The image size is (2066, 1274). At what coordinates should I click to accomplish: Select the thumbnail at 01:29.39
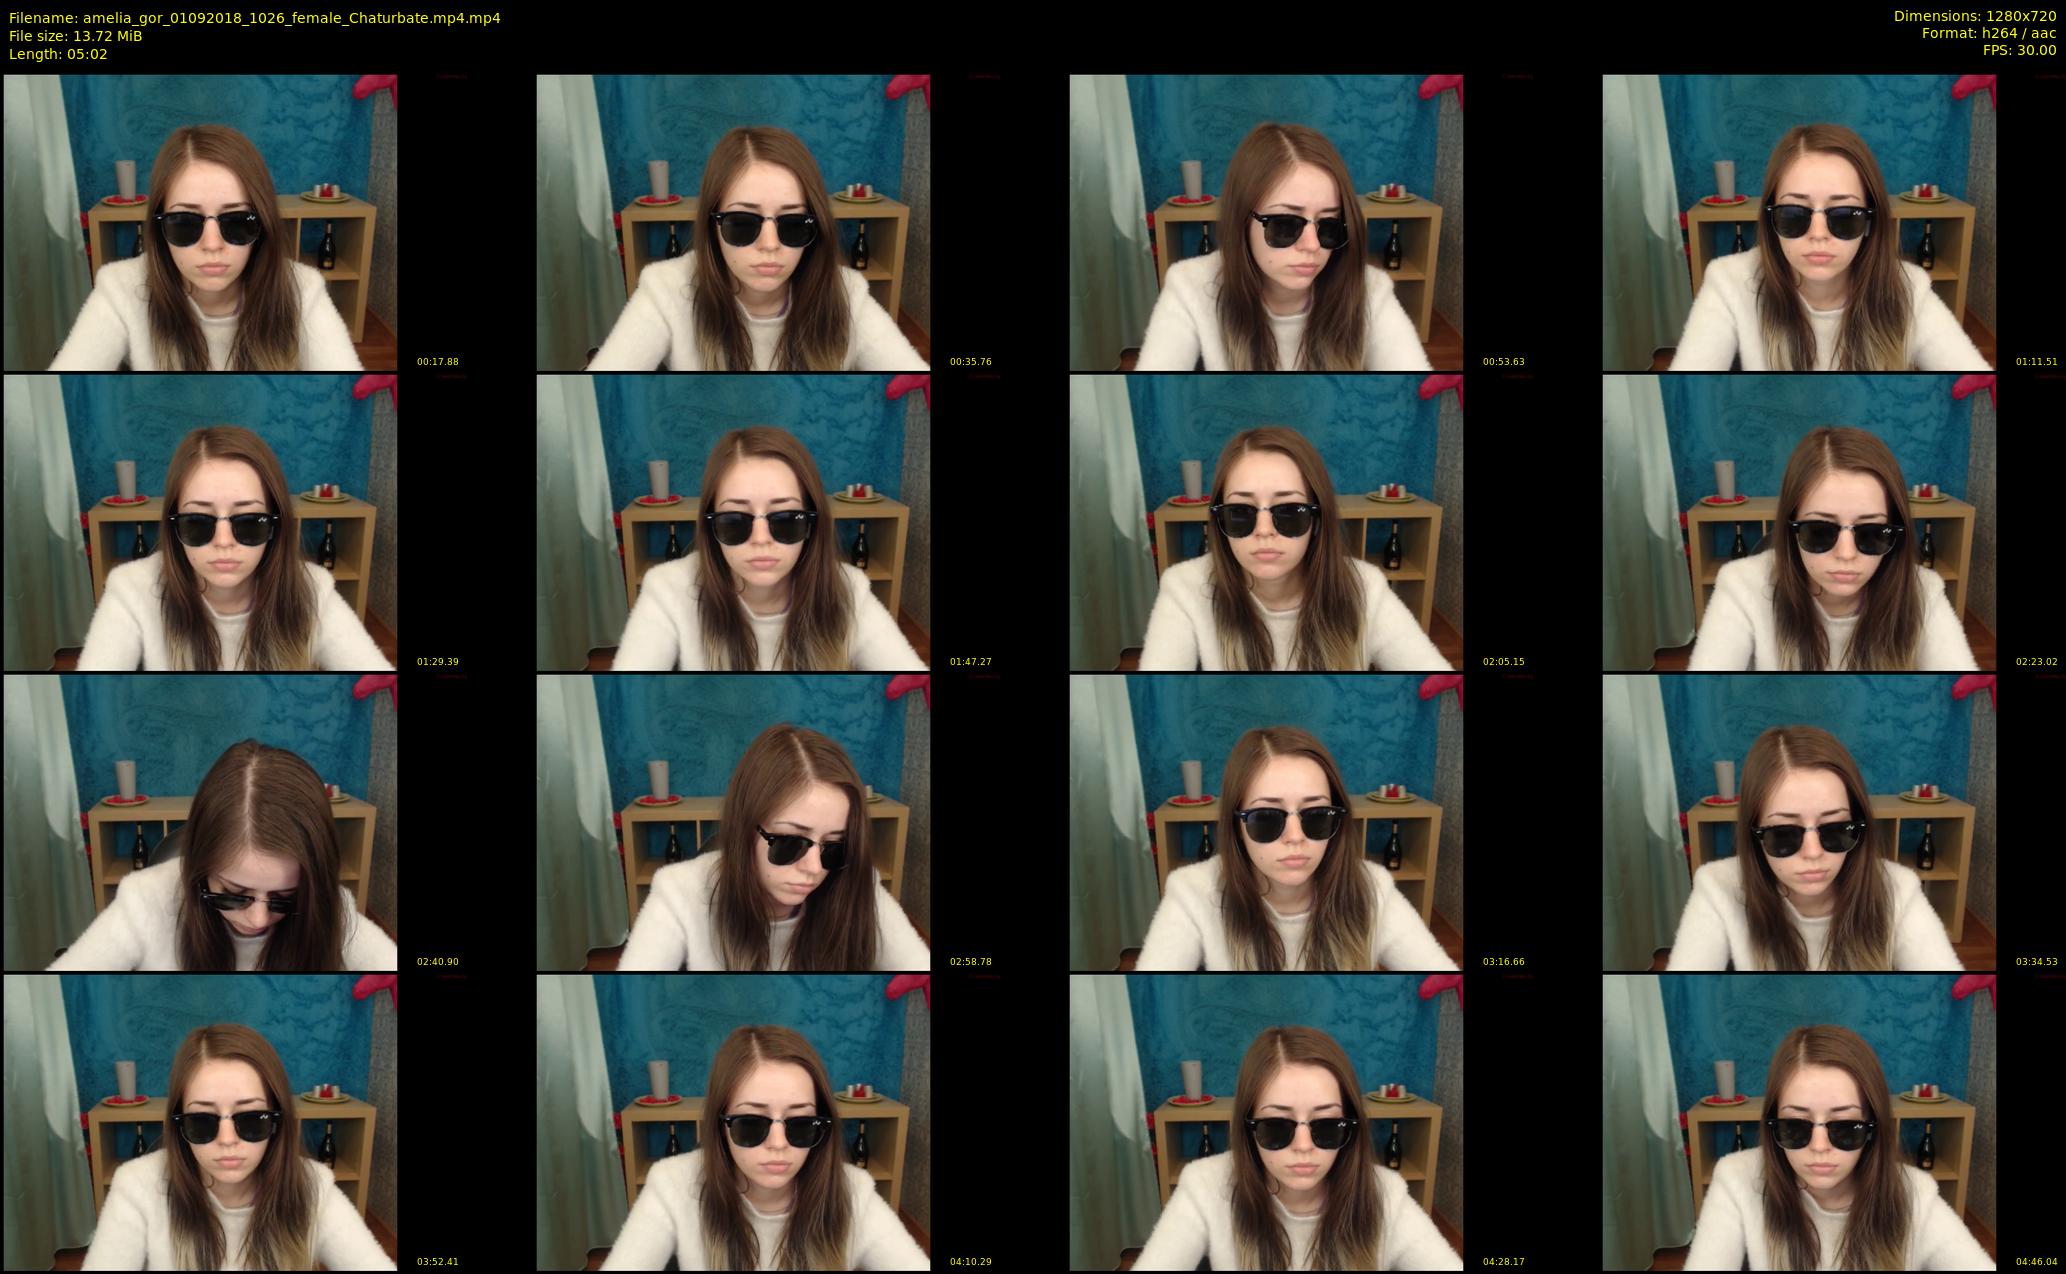tap(200, 522)
